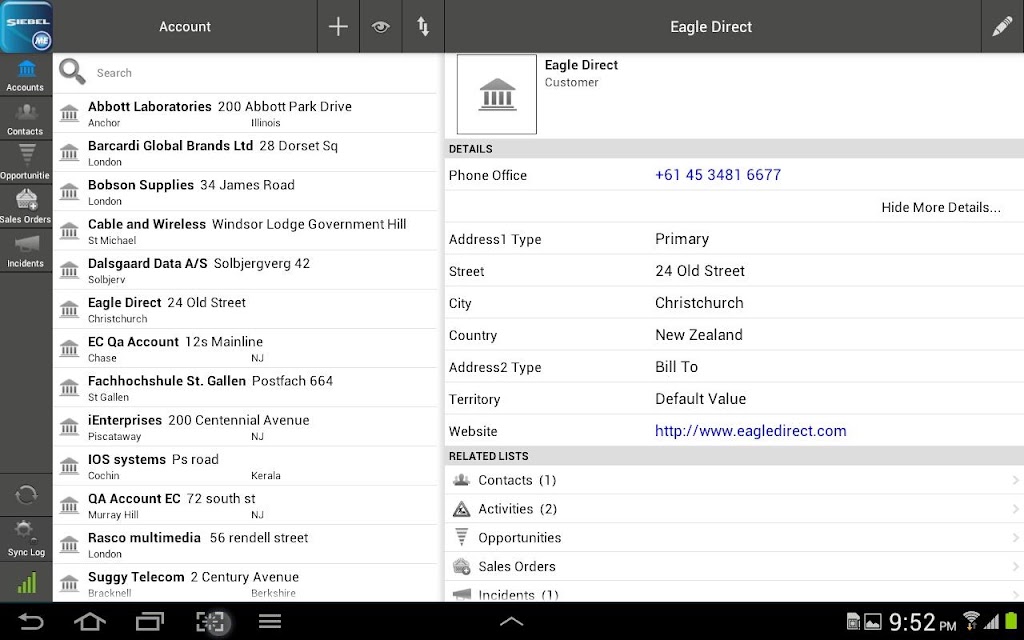This screenshot has height=640, width=1024.
Task: Open the Sales Orders sidebar section
Action: (x=25, y=207)
